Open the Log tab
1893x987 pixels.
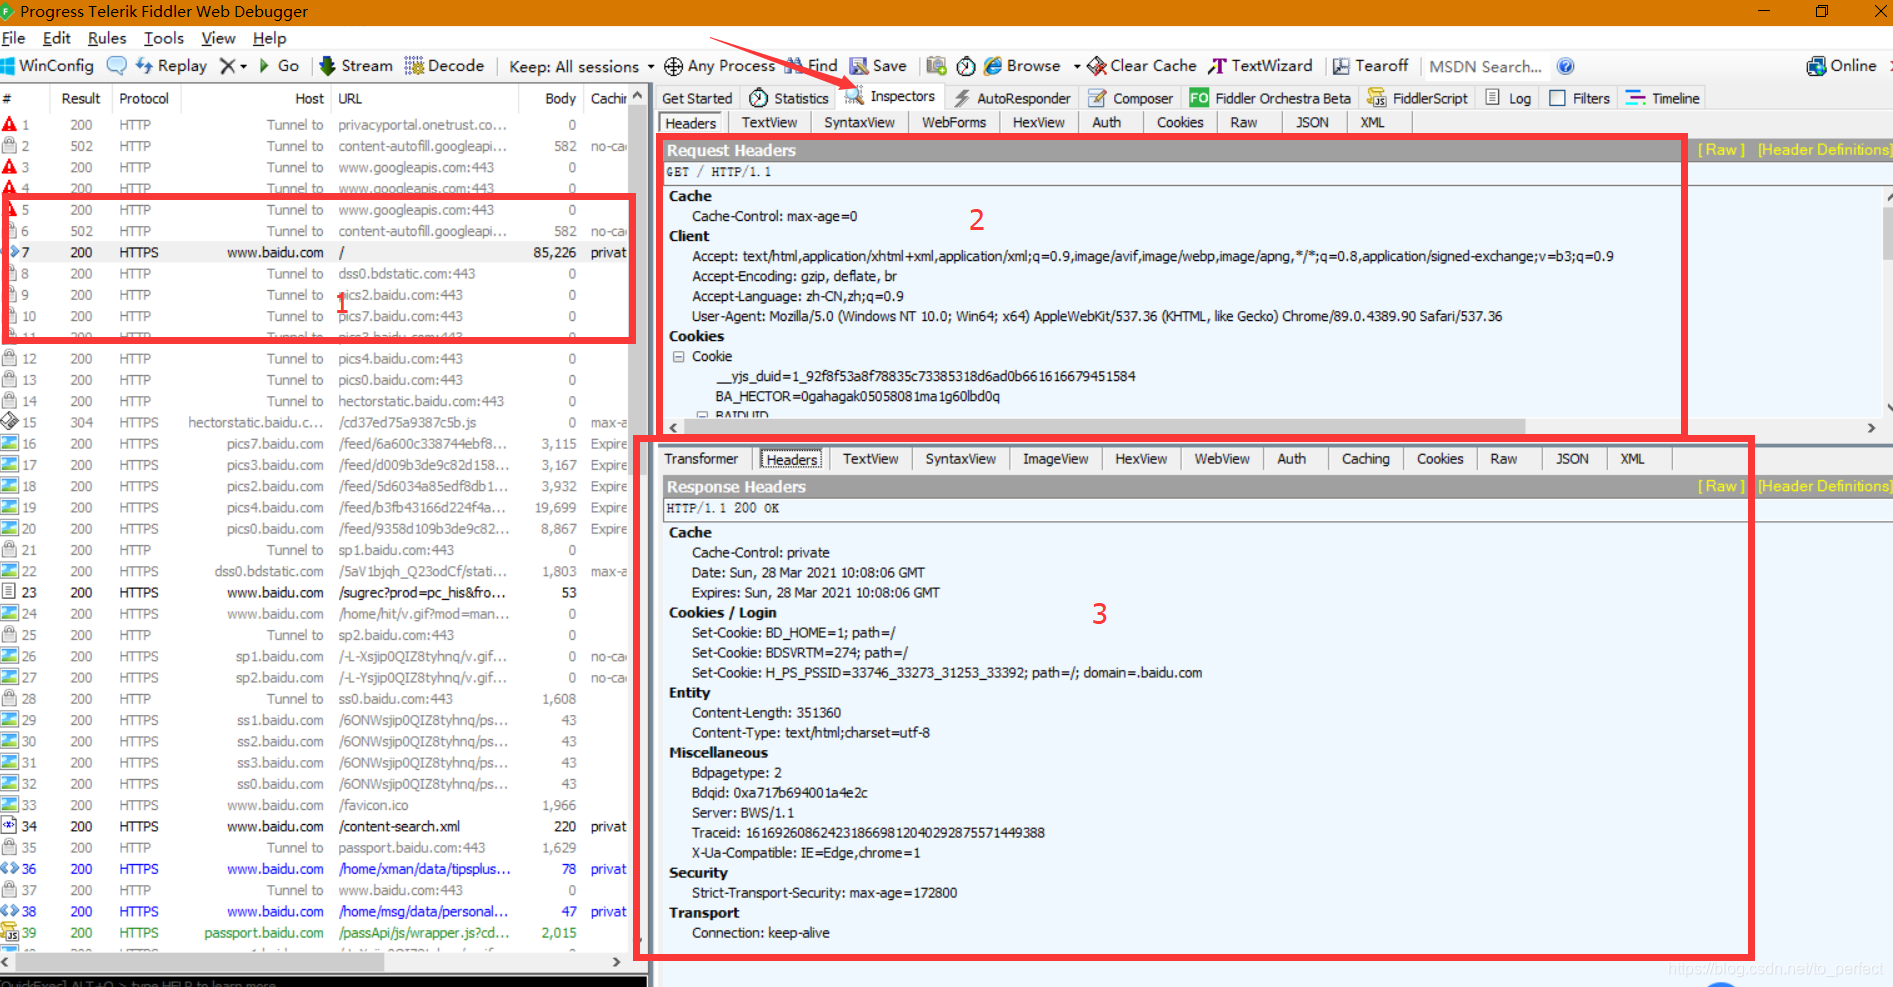point(1509,98)
